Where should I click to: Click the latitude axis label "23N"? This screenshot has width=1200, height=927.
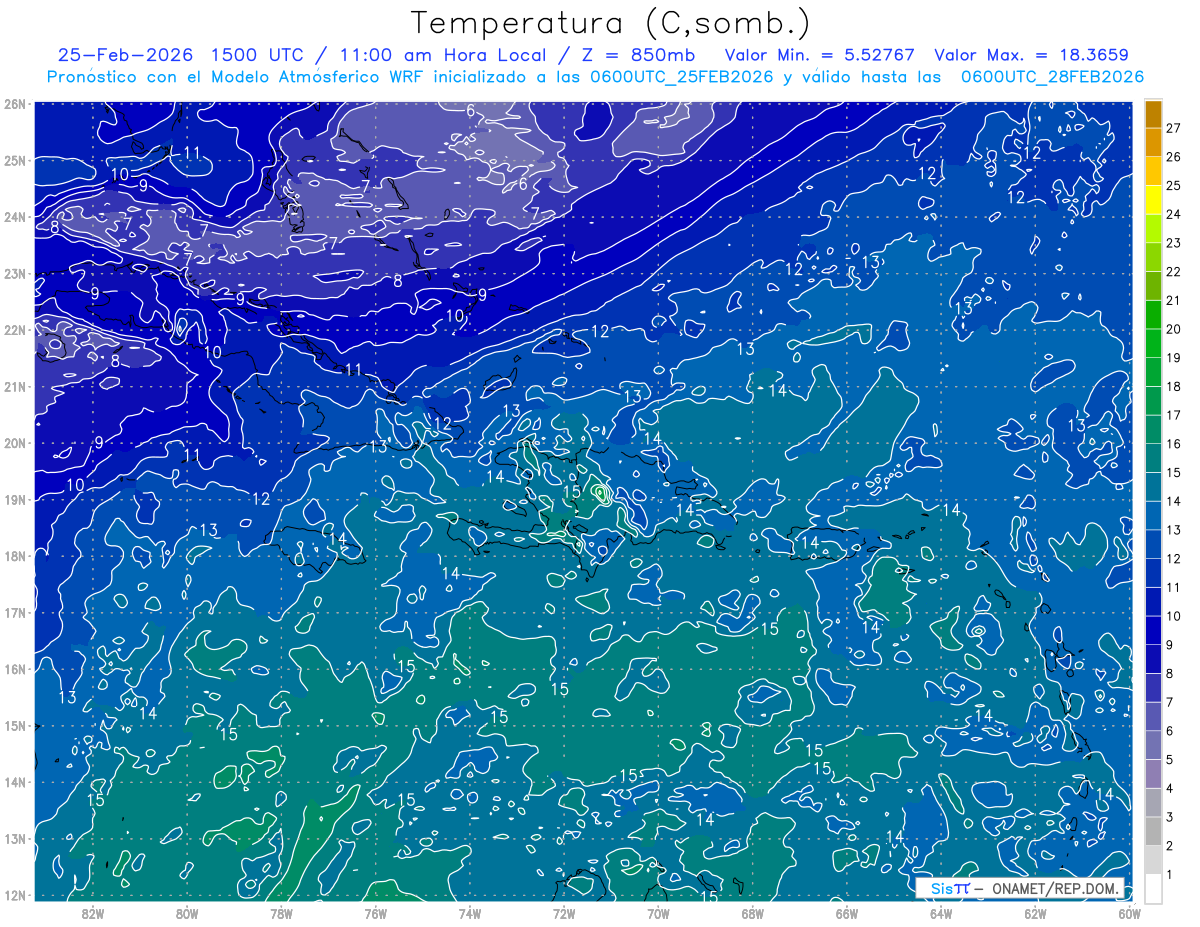[14, 273]
